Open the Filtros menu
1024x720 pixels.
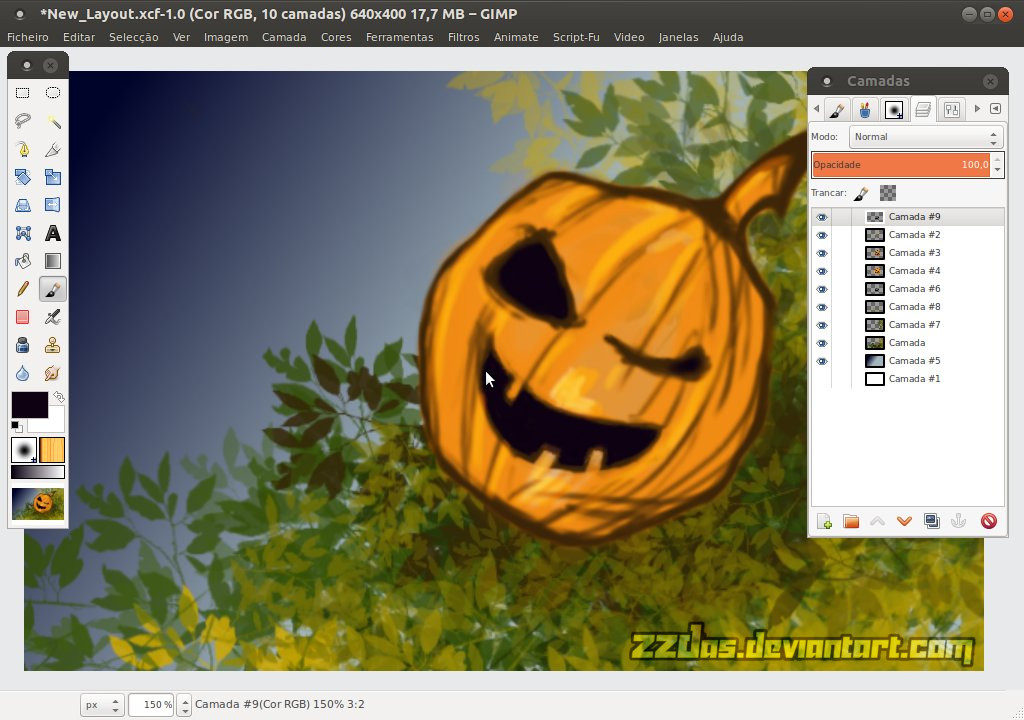pyautogui.click(x=463, y=37)
